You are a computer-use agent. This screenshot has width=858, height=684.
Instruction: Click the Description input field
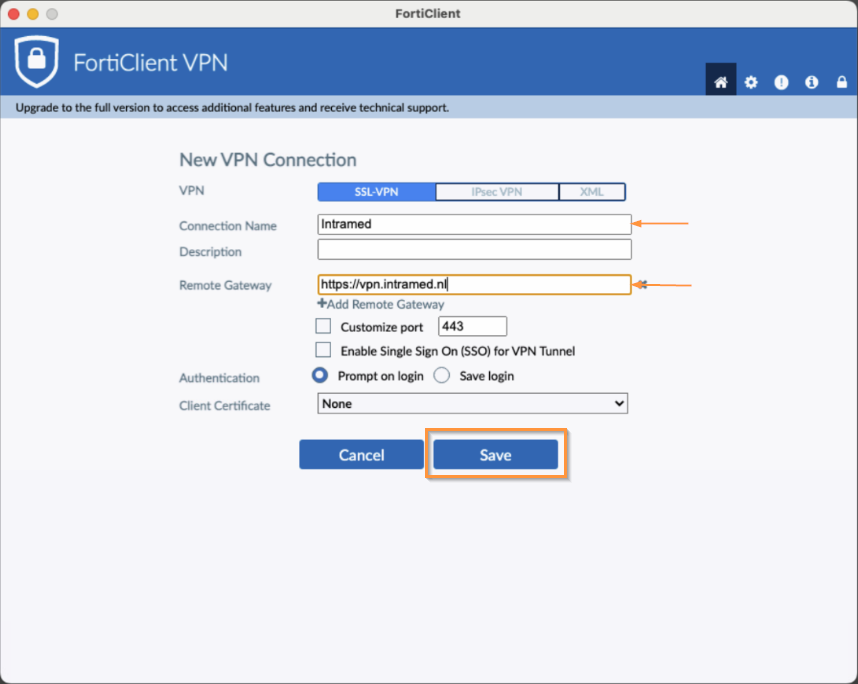point(474,250)
